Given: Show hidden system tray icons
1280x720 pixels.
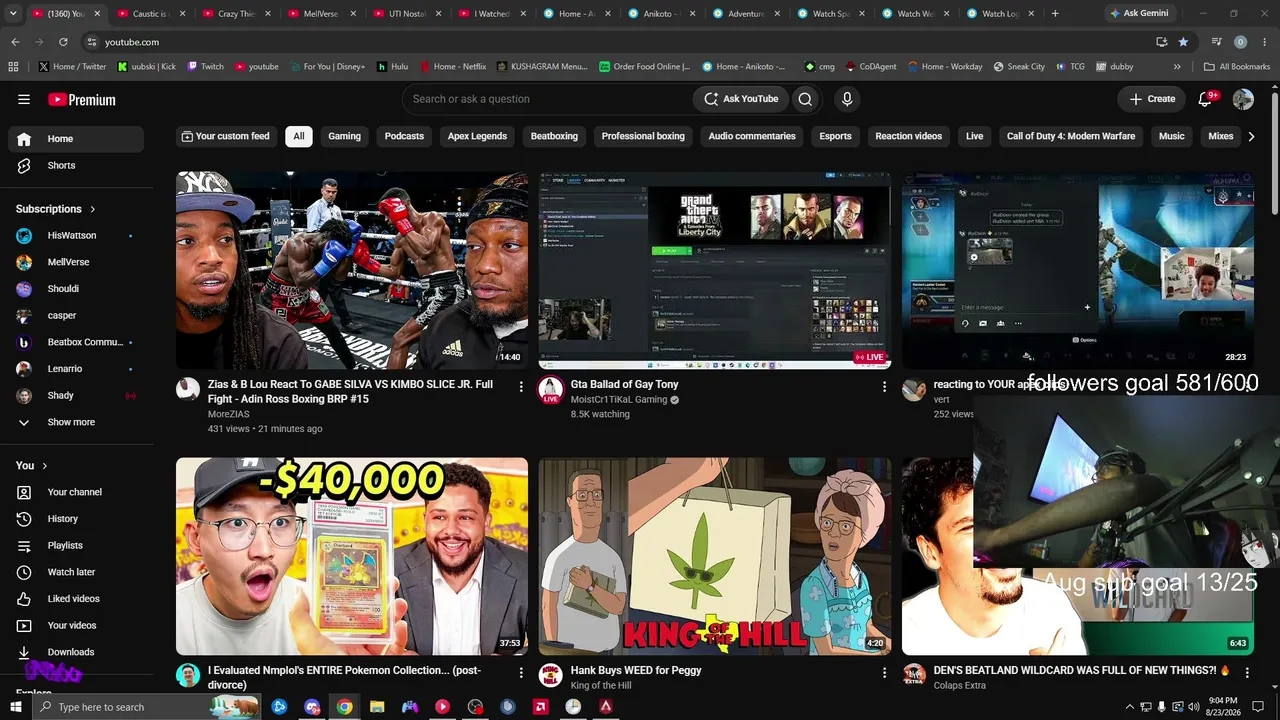Looking at the screenshot, I should click(x=1130, y=707).
